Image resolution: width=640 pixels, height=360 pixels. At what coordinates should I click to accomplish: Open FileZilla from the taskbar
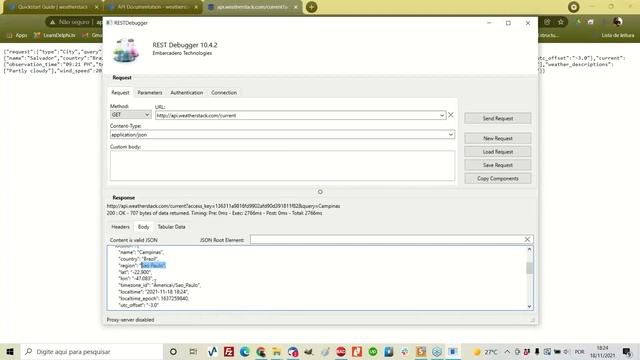tap(229, 351)
